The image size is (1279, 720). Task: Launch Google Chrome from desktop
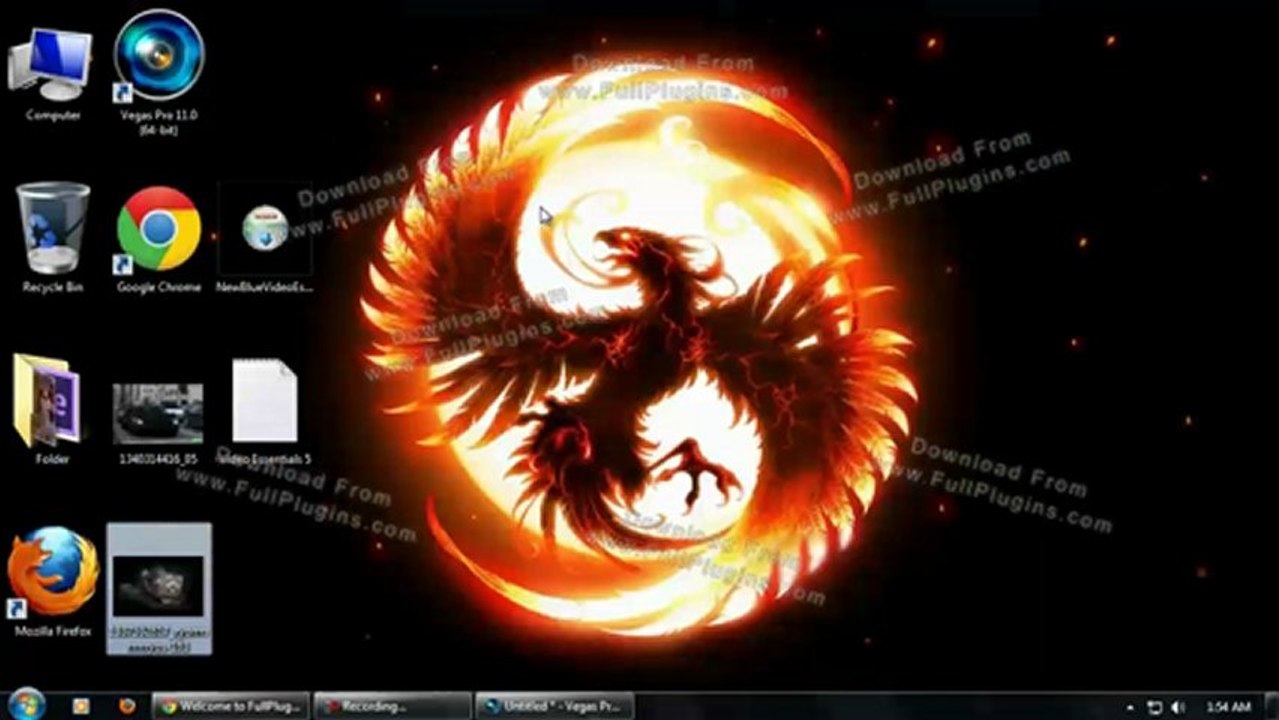(158, 240)
